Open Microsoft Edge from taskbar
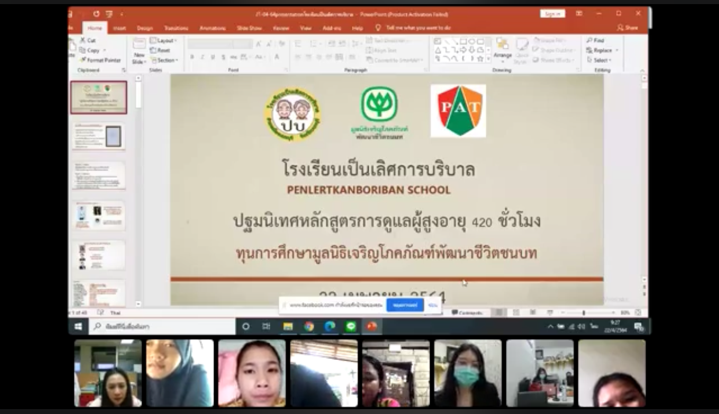Viewport: 719px width, 414px height. (330, 326)
